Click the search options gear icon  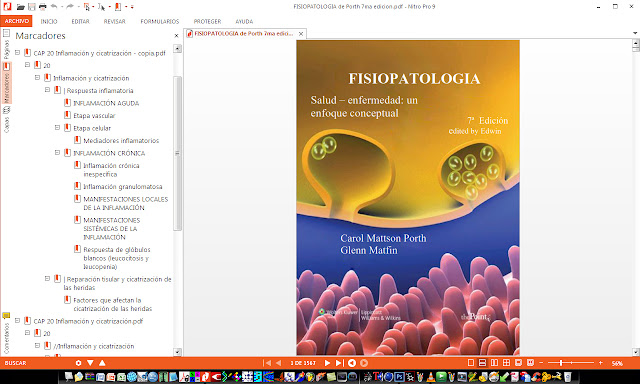[x=78, y=363]
